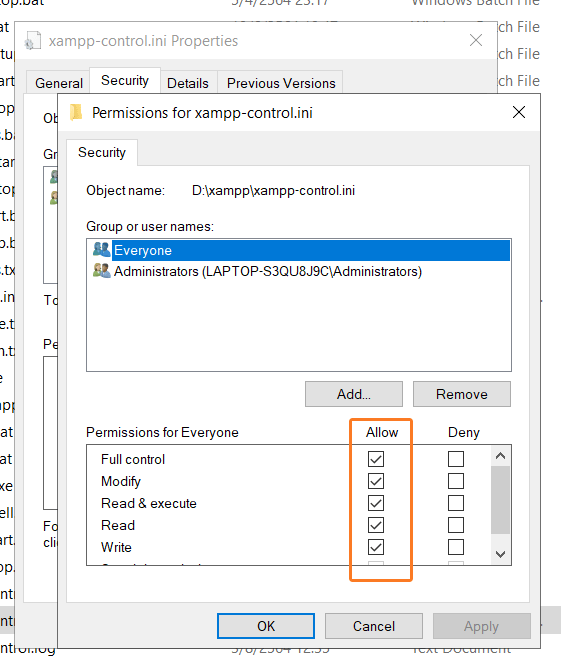Click the Cancel button
Screen dimensions: 561x656
pyautogui.click(x=374, y=626)
